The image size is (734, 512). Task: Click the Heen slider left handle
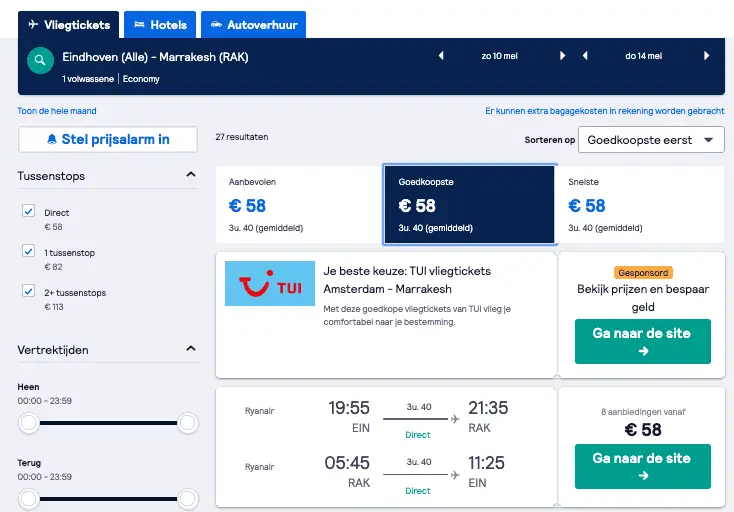[x=29, y=423]
